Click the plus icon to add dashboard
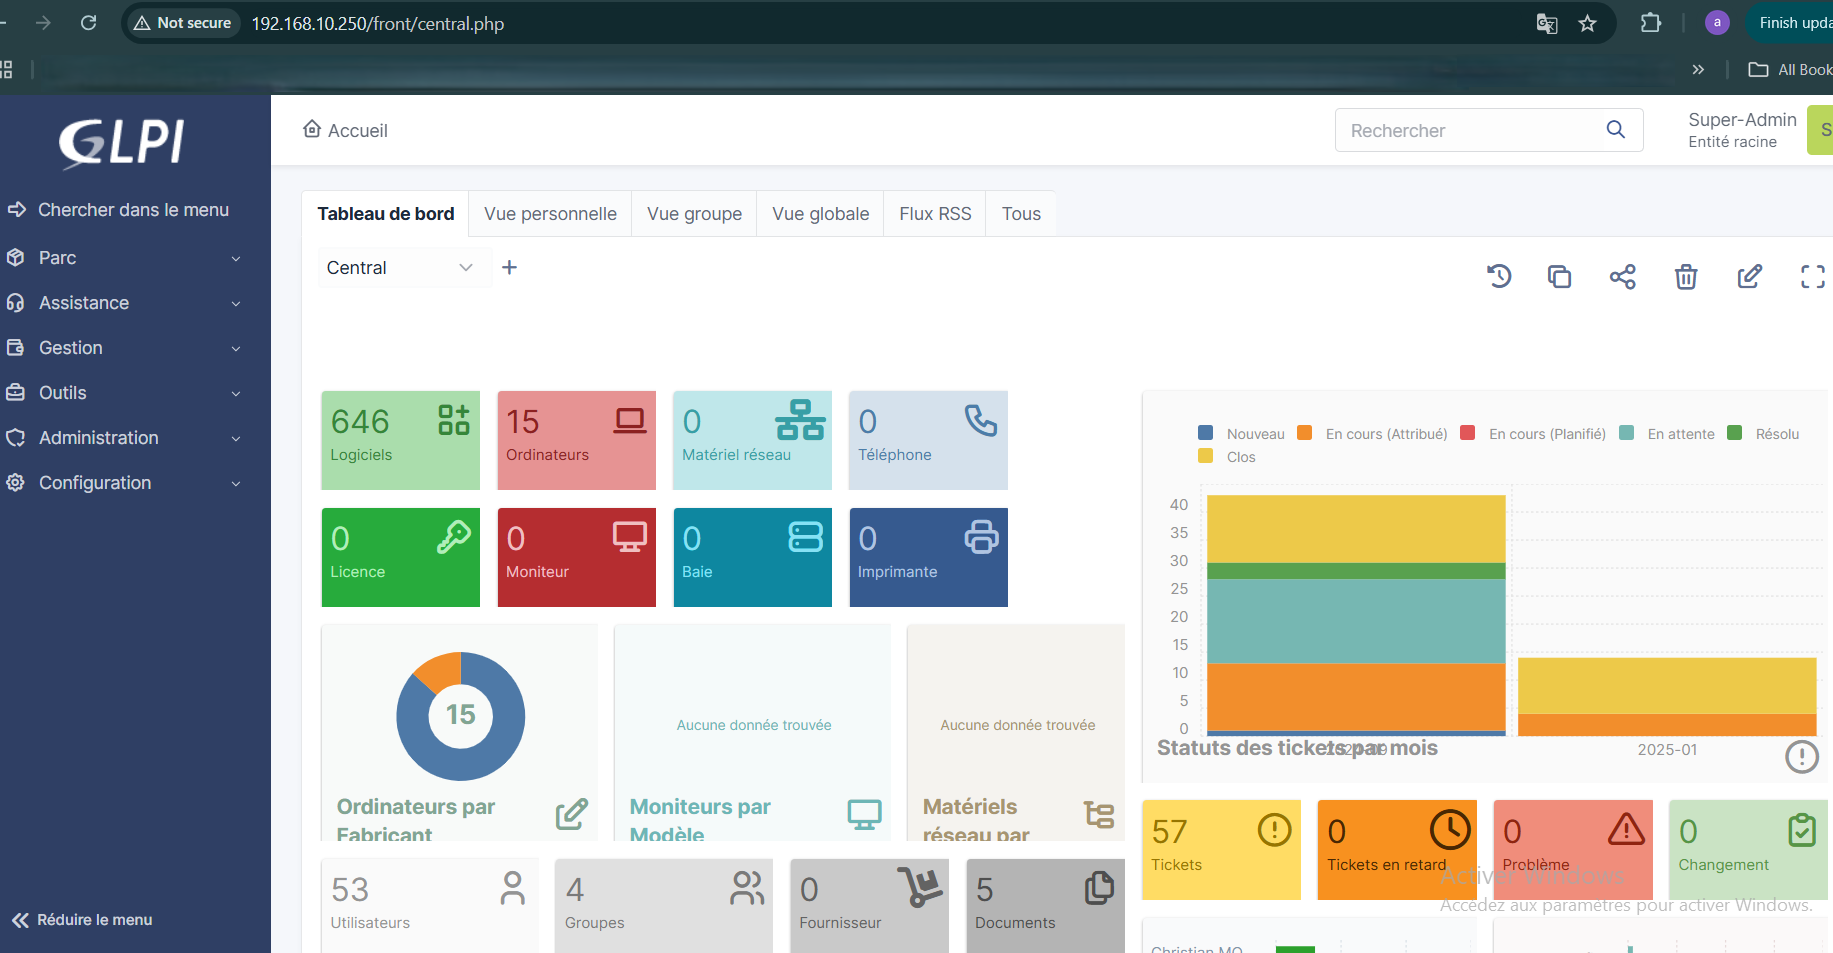1833x953 pixels. click(x=509, y=267)
